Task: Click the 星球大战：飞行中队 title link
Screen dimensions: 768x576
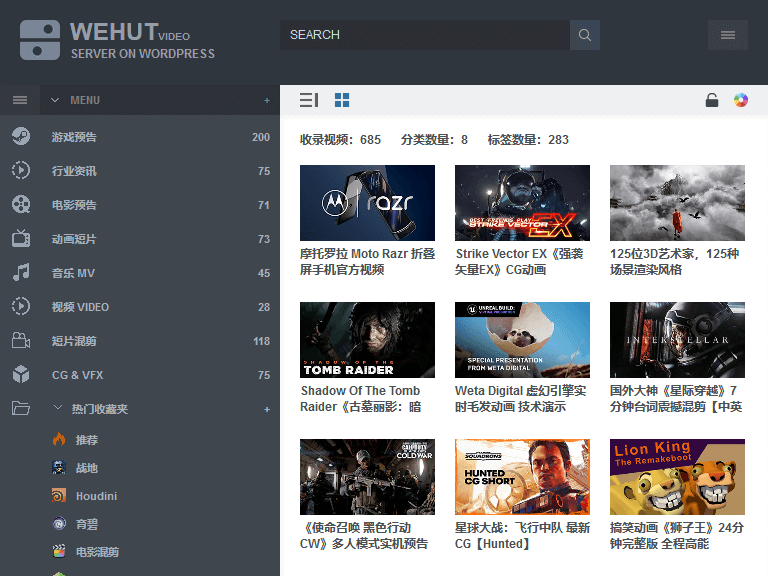Action: (522, 535)
